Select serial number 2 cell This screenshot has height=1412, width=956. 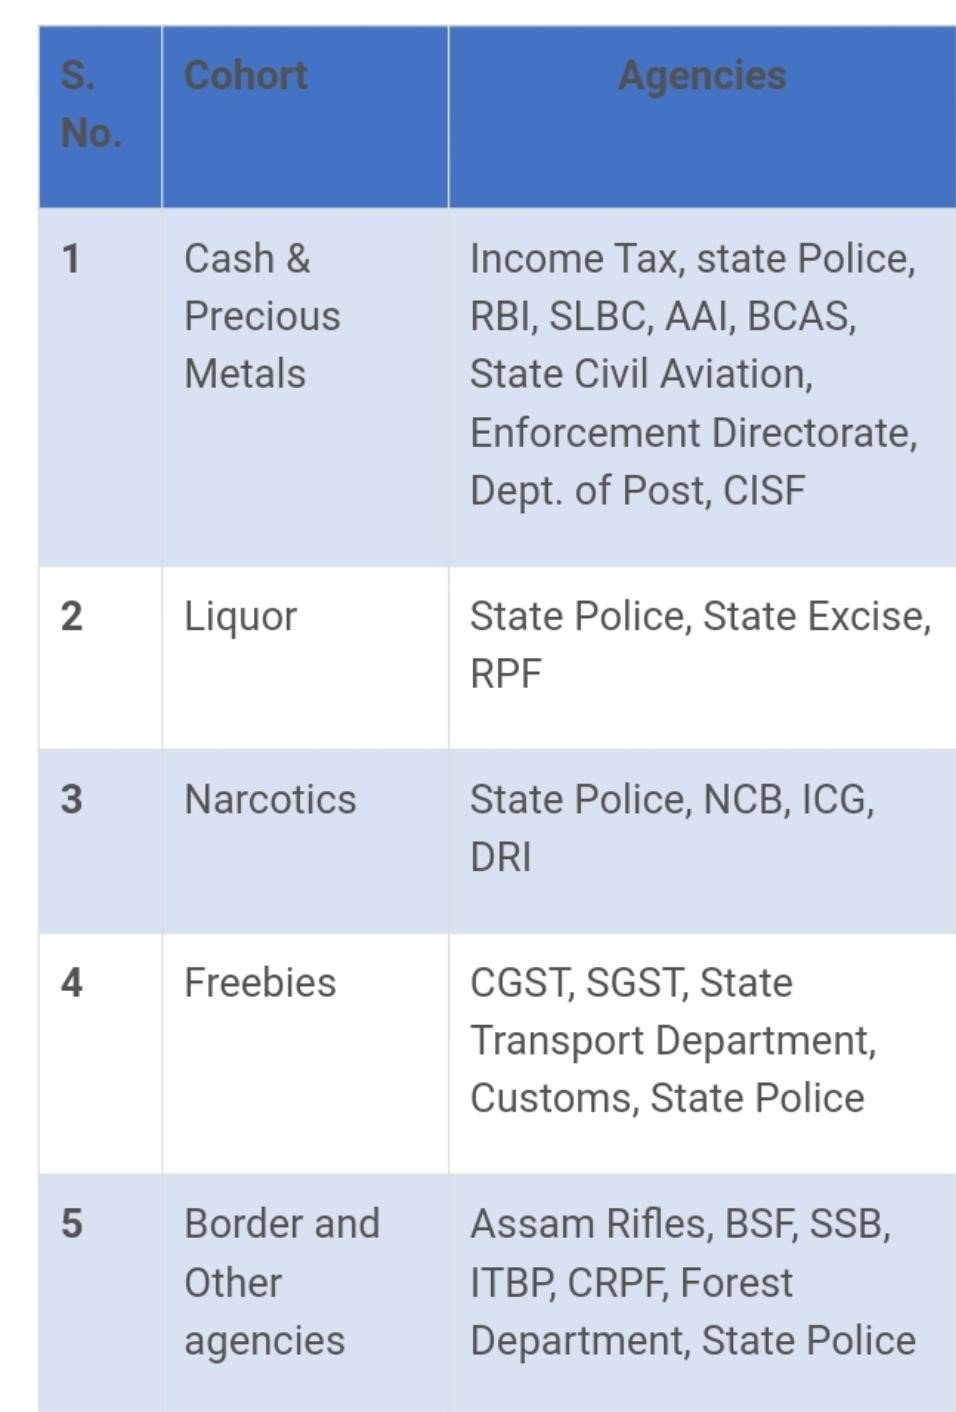(x=71, y=616)
